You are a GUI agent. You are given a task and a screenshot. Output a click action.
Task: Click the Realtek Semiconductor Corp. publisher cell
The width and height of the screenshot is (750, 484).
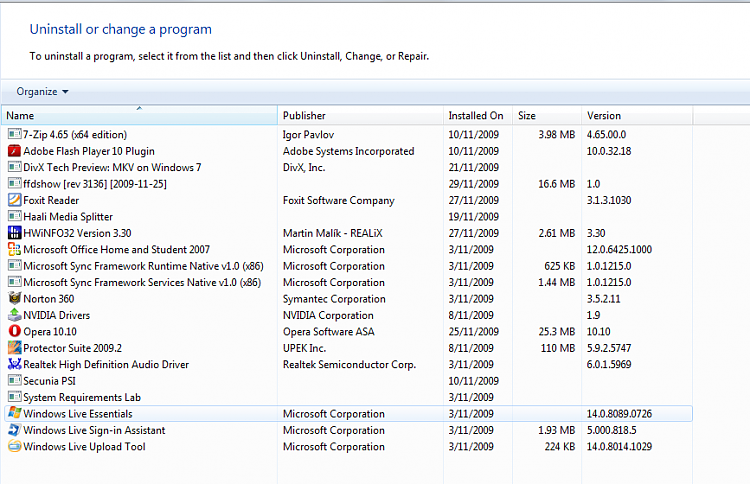(349, 364)
